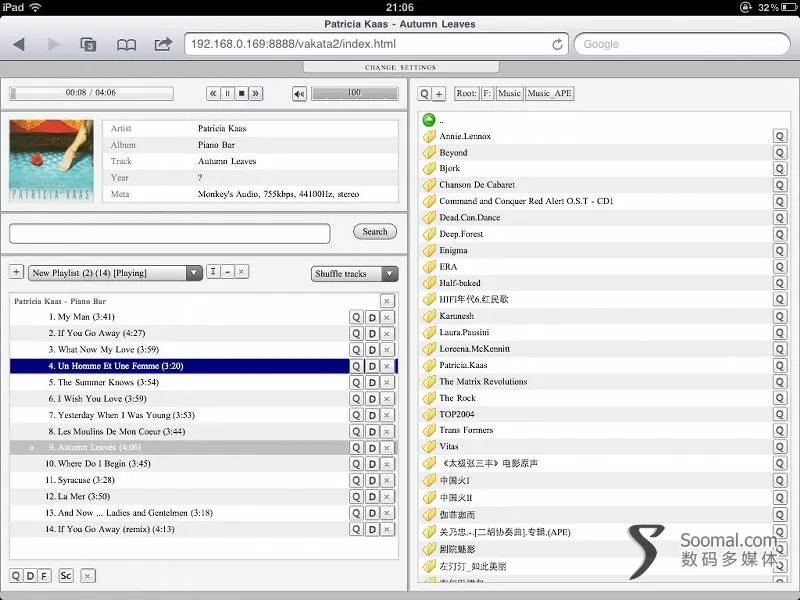Tap the D button below the playlist
800x600 pixels.
(x=30, y=576)
